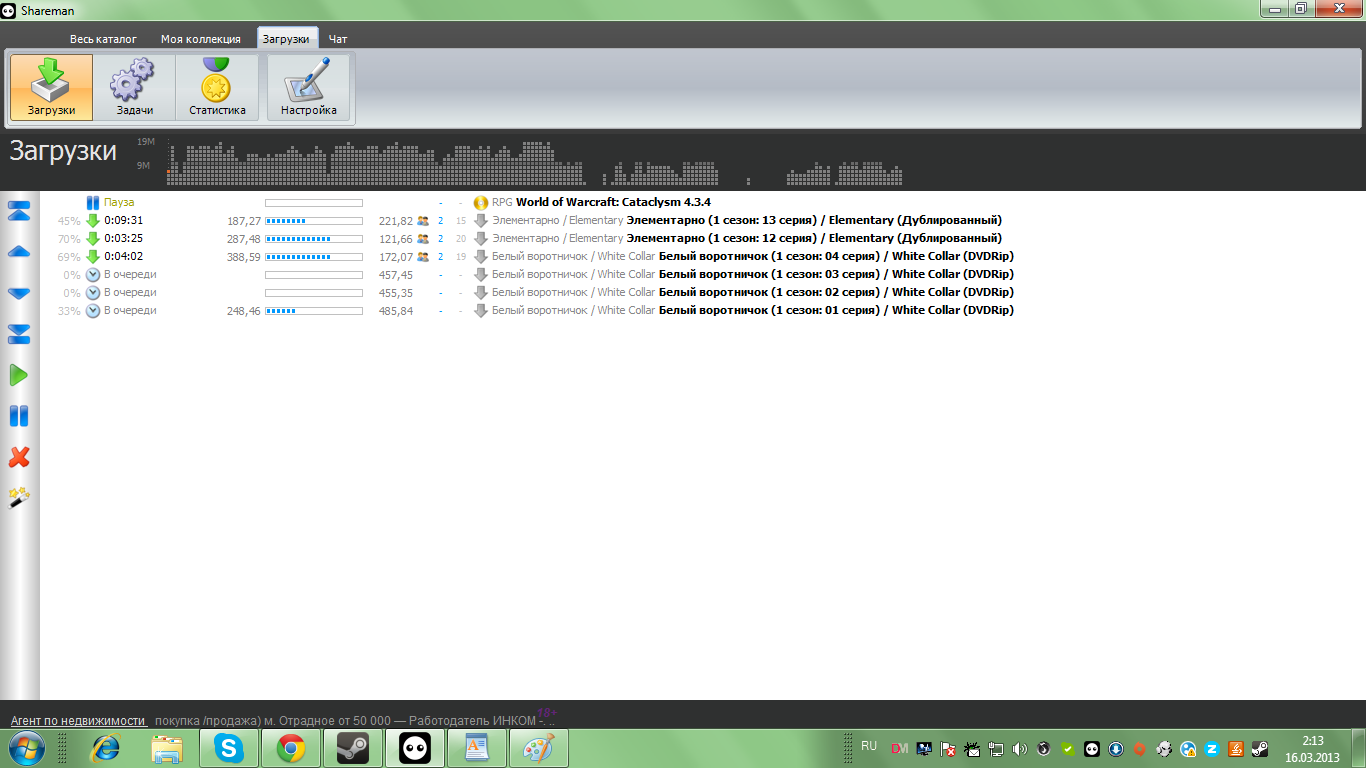Click the download speed graph in header
The width and height of the screenshot is (1366, 768).
[535, 162]
